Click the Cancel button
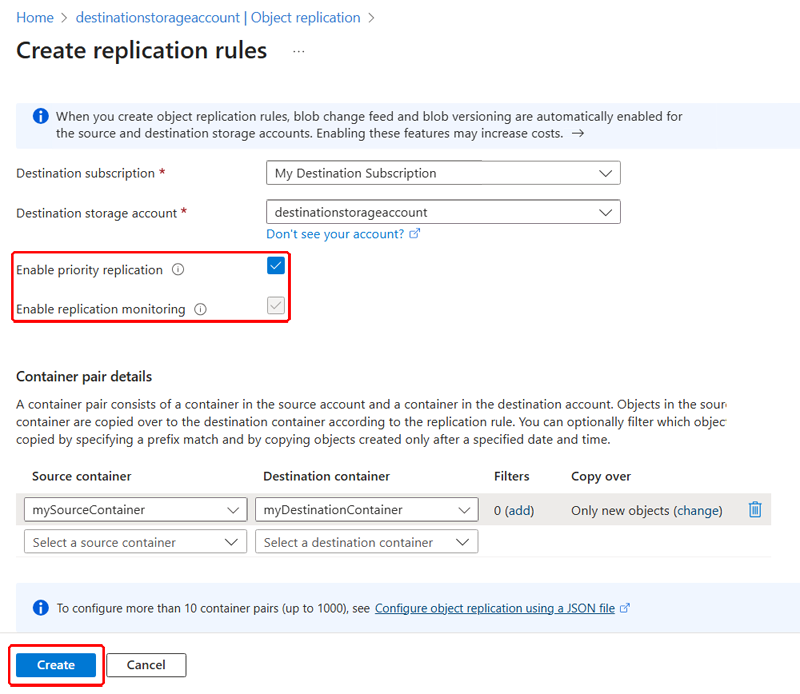The width and height of the screenshot is (800, 694). coord(146,665)
